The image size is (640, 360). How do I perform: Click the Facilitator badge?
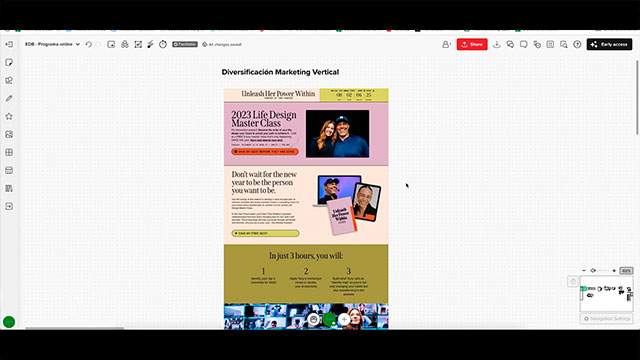pyautogui.click(x=185, y=44)
